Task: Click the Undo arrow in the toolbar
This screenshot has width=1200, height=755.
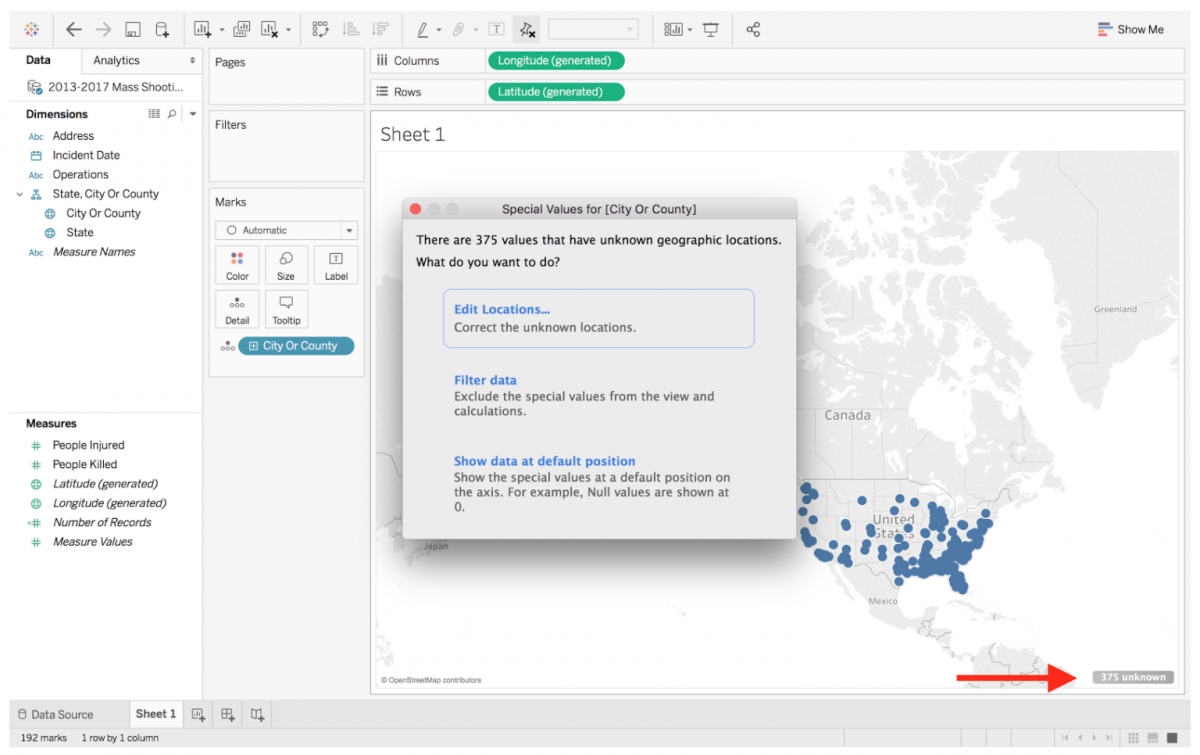Action: 73,28
